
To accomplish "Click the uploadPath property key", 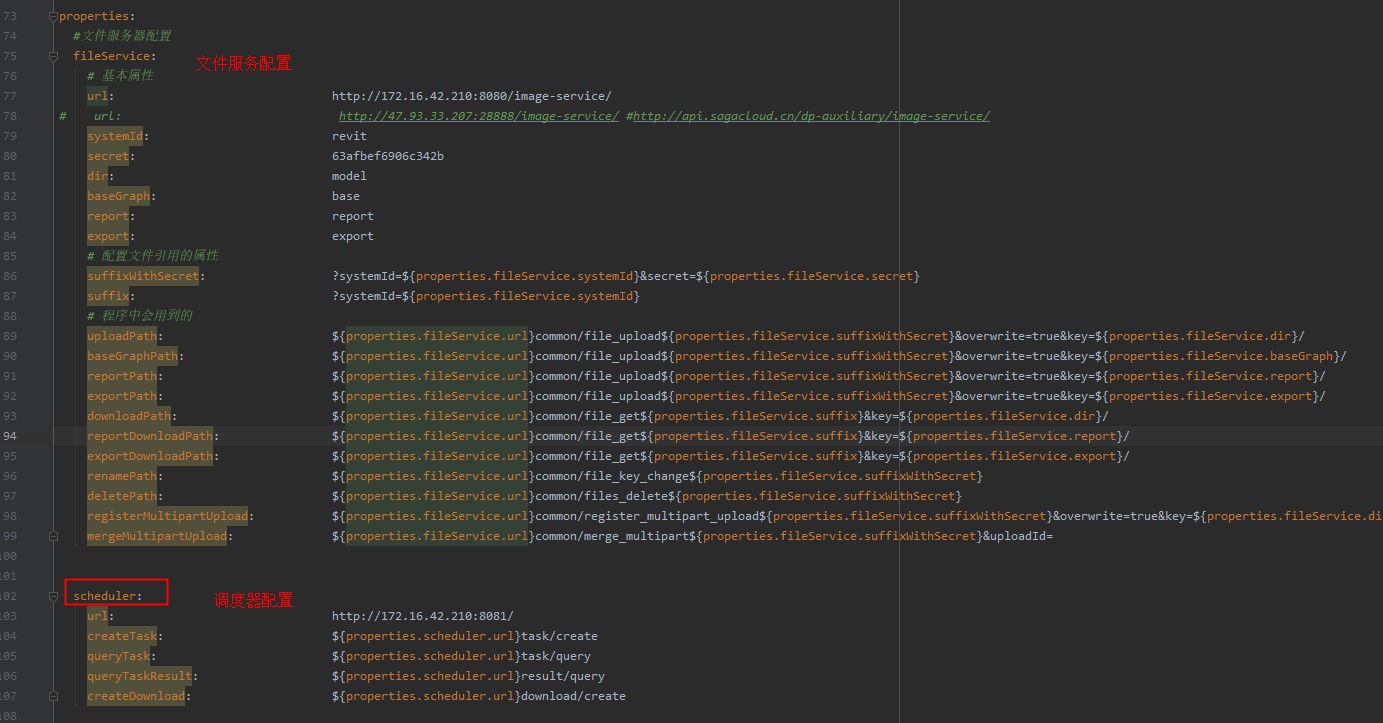I will (121, 336).
